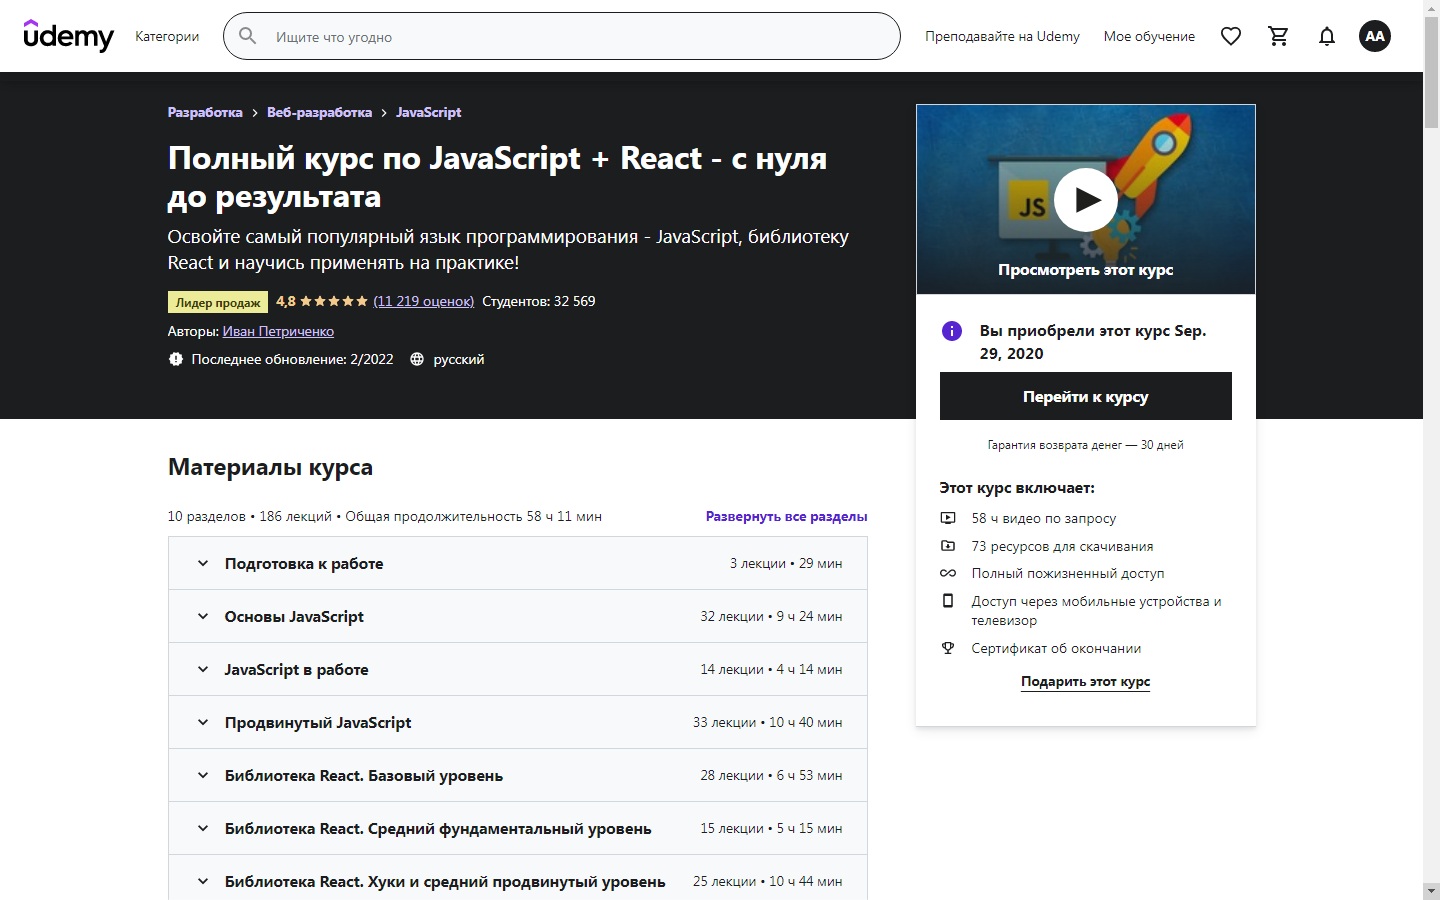1440x900 pixels.
Task: Expand the Подготовка к работе section
Action: click(x=518, y=563)
